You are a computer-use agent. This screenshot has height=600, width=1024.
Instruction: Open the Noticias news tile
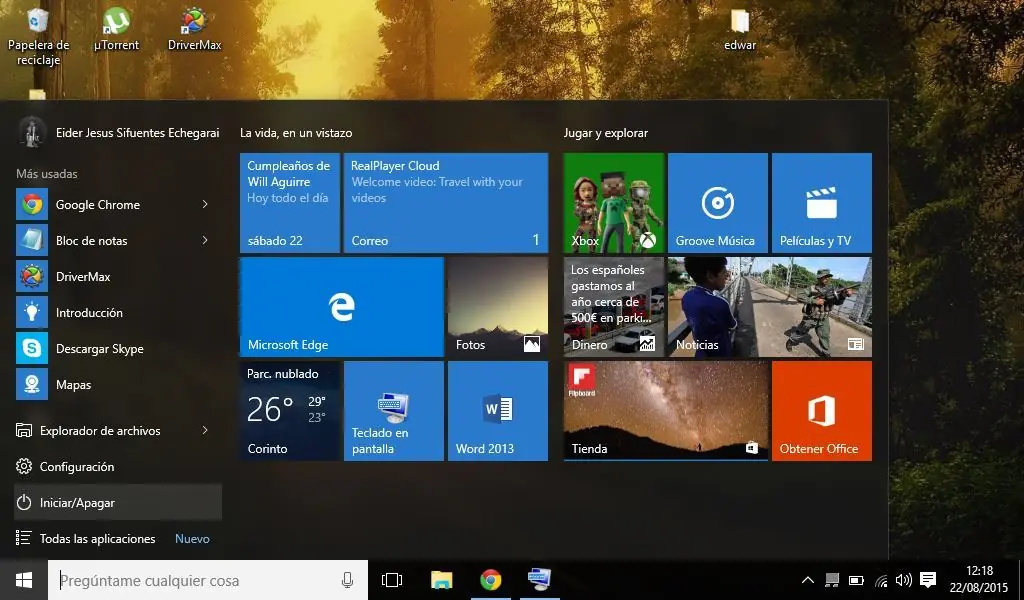tap(769, 307)
